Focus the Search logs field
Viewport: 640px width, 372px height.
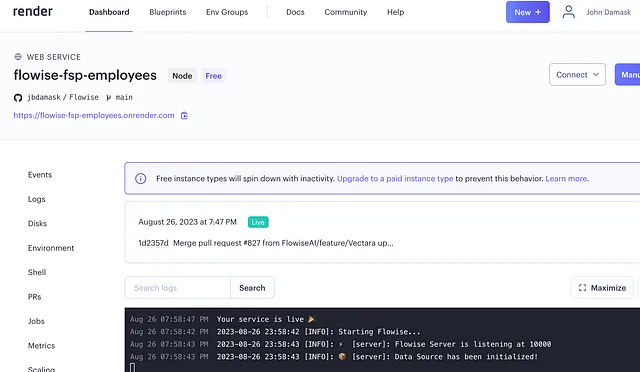pyautogui.click(x=178, y=288)
